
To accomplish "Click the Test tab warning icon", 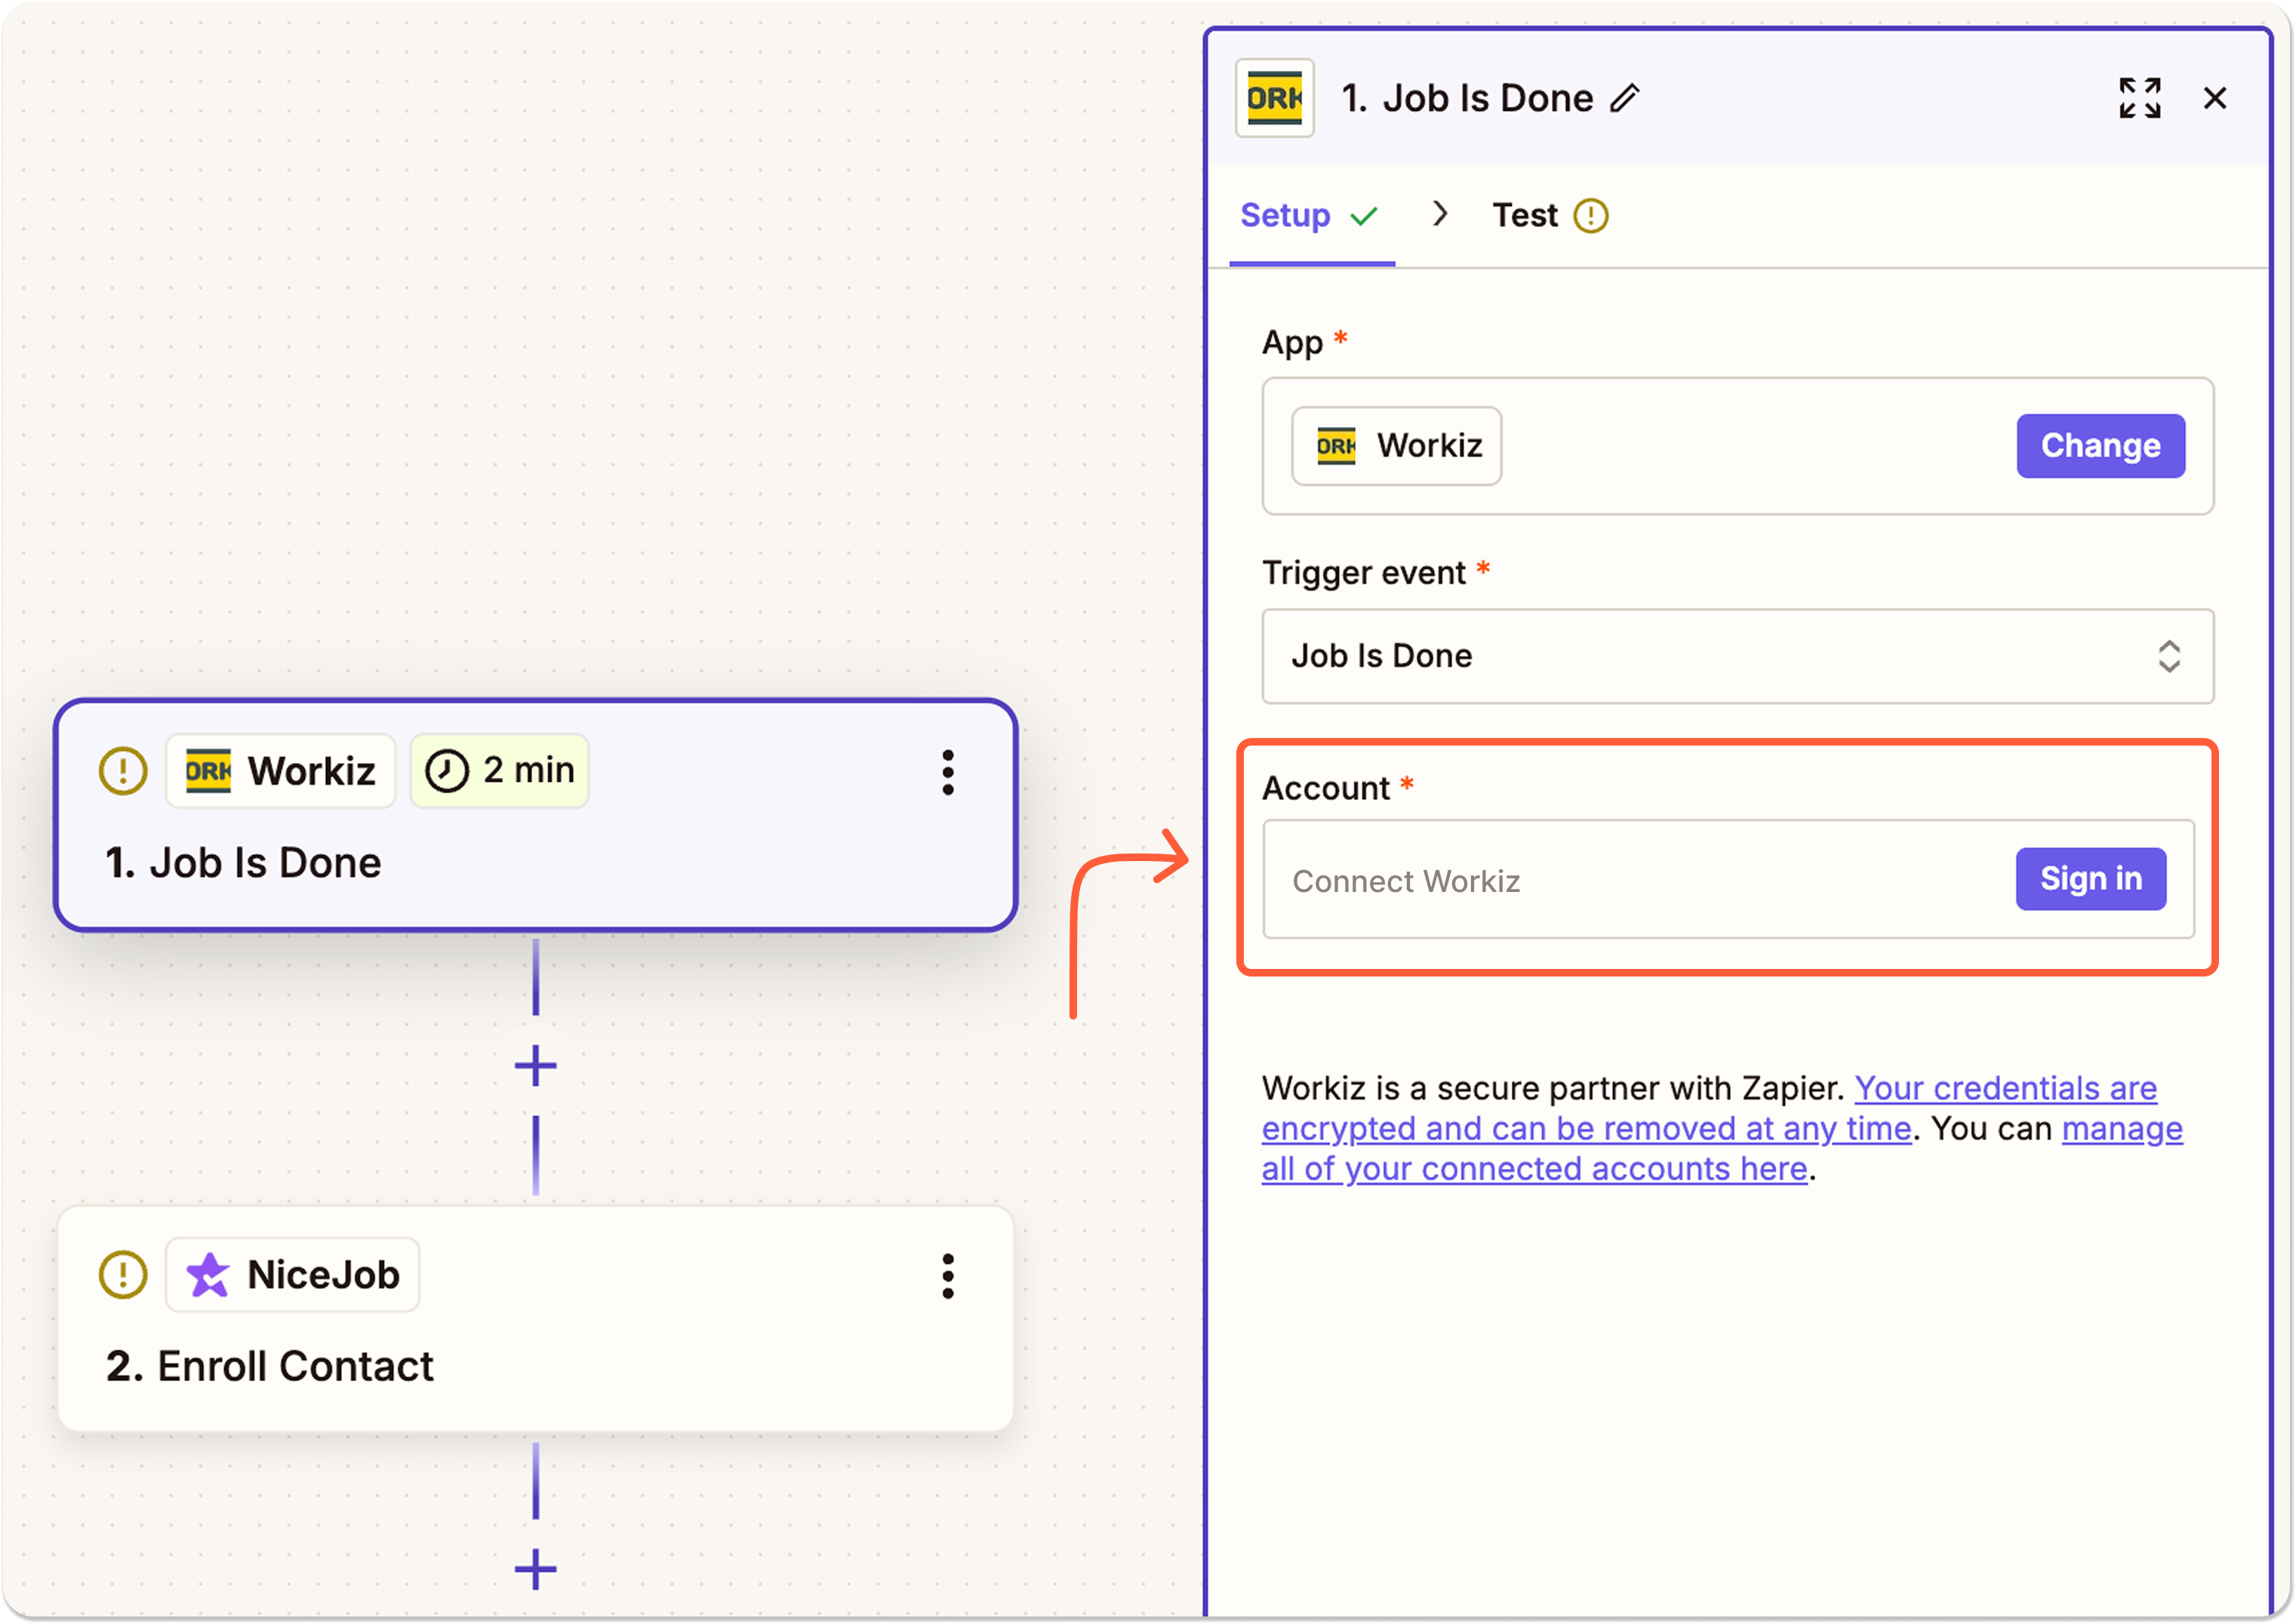I will [x=1590, y=216].
